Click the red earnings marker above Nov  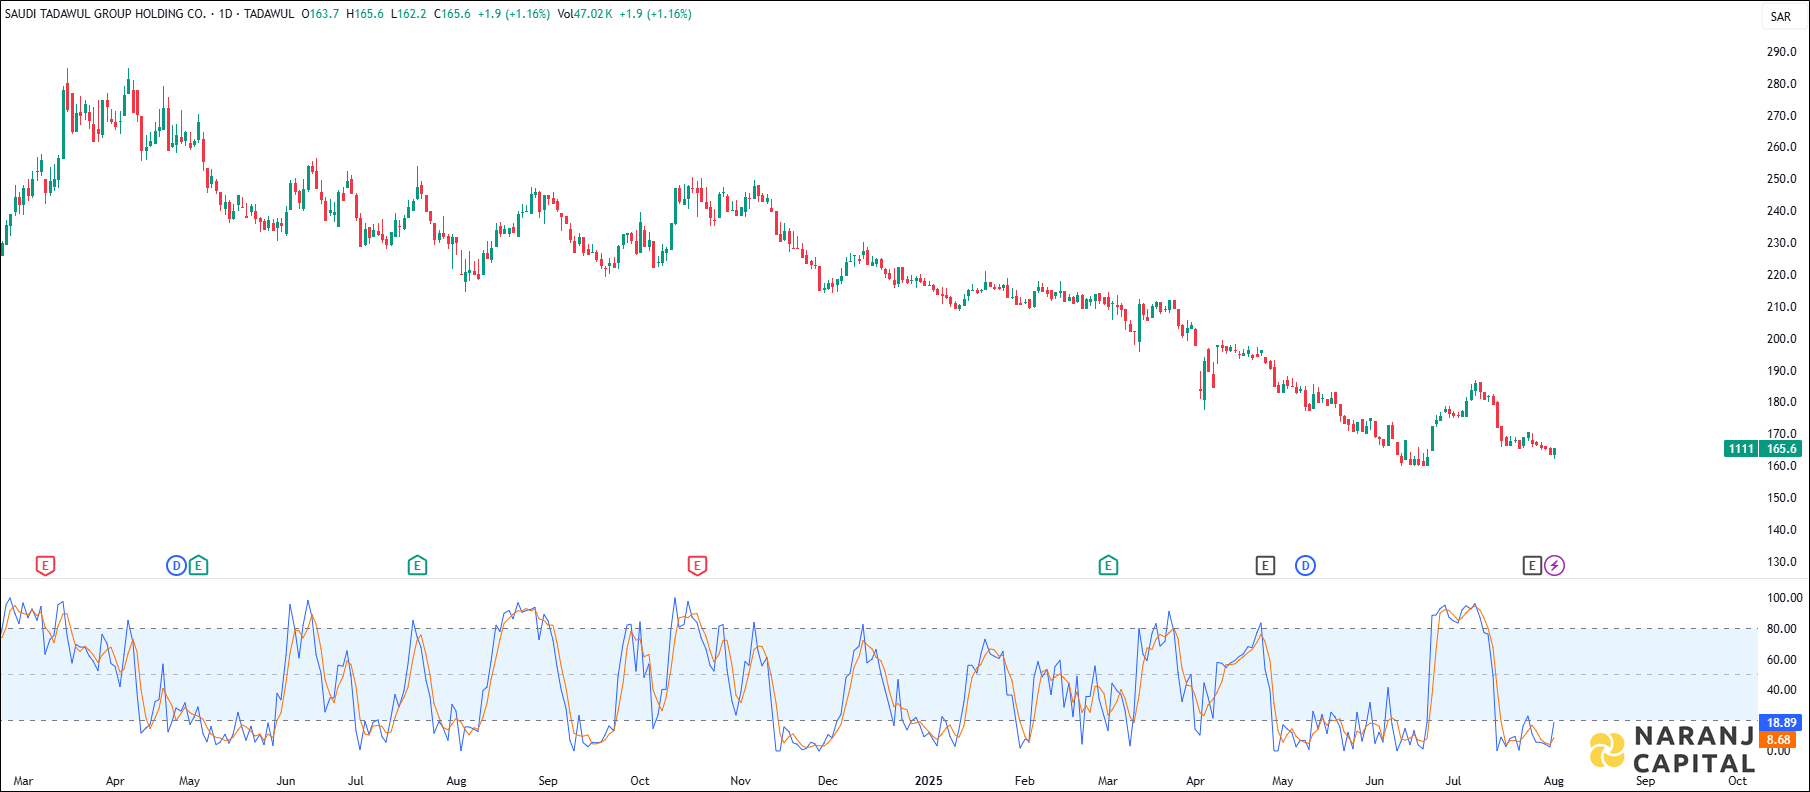pos(697,566)
